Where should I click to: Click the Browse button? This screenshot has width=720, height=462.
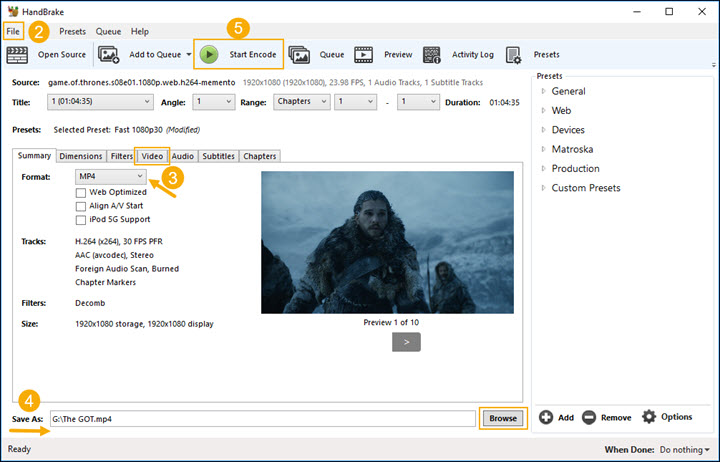[x=503, y=418]
